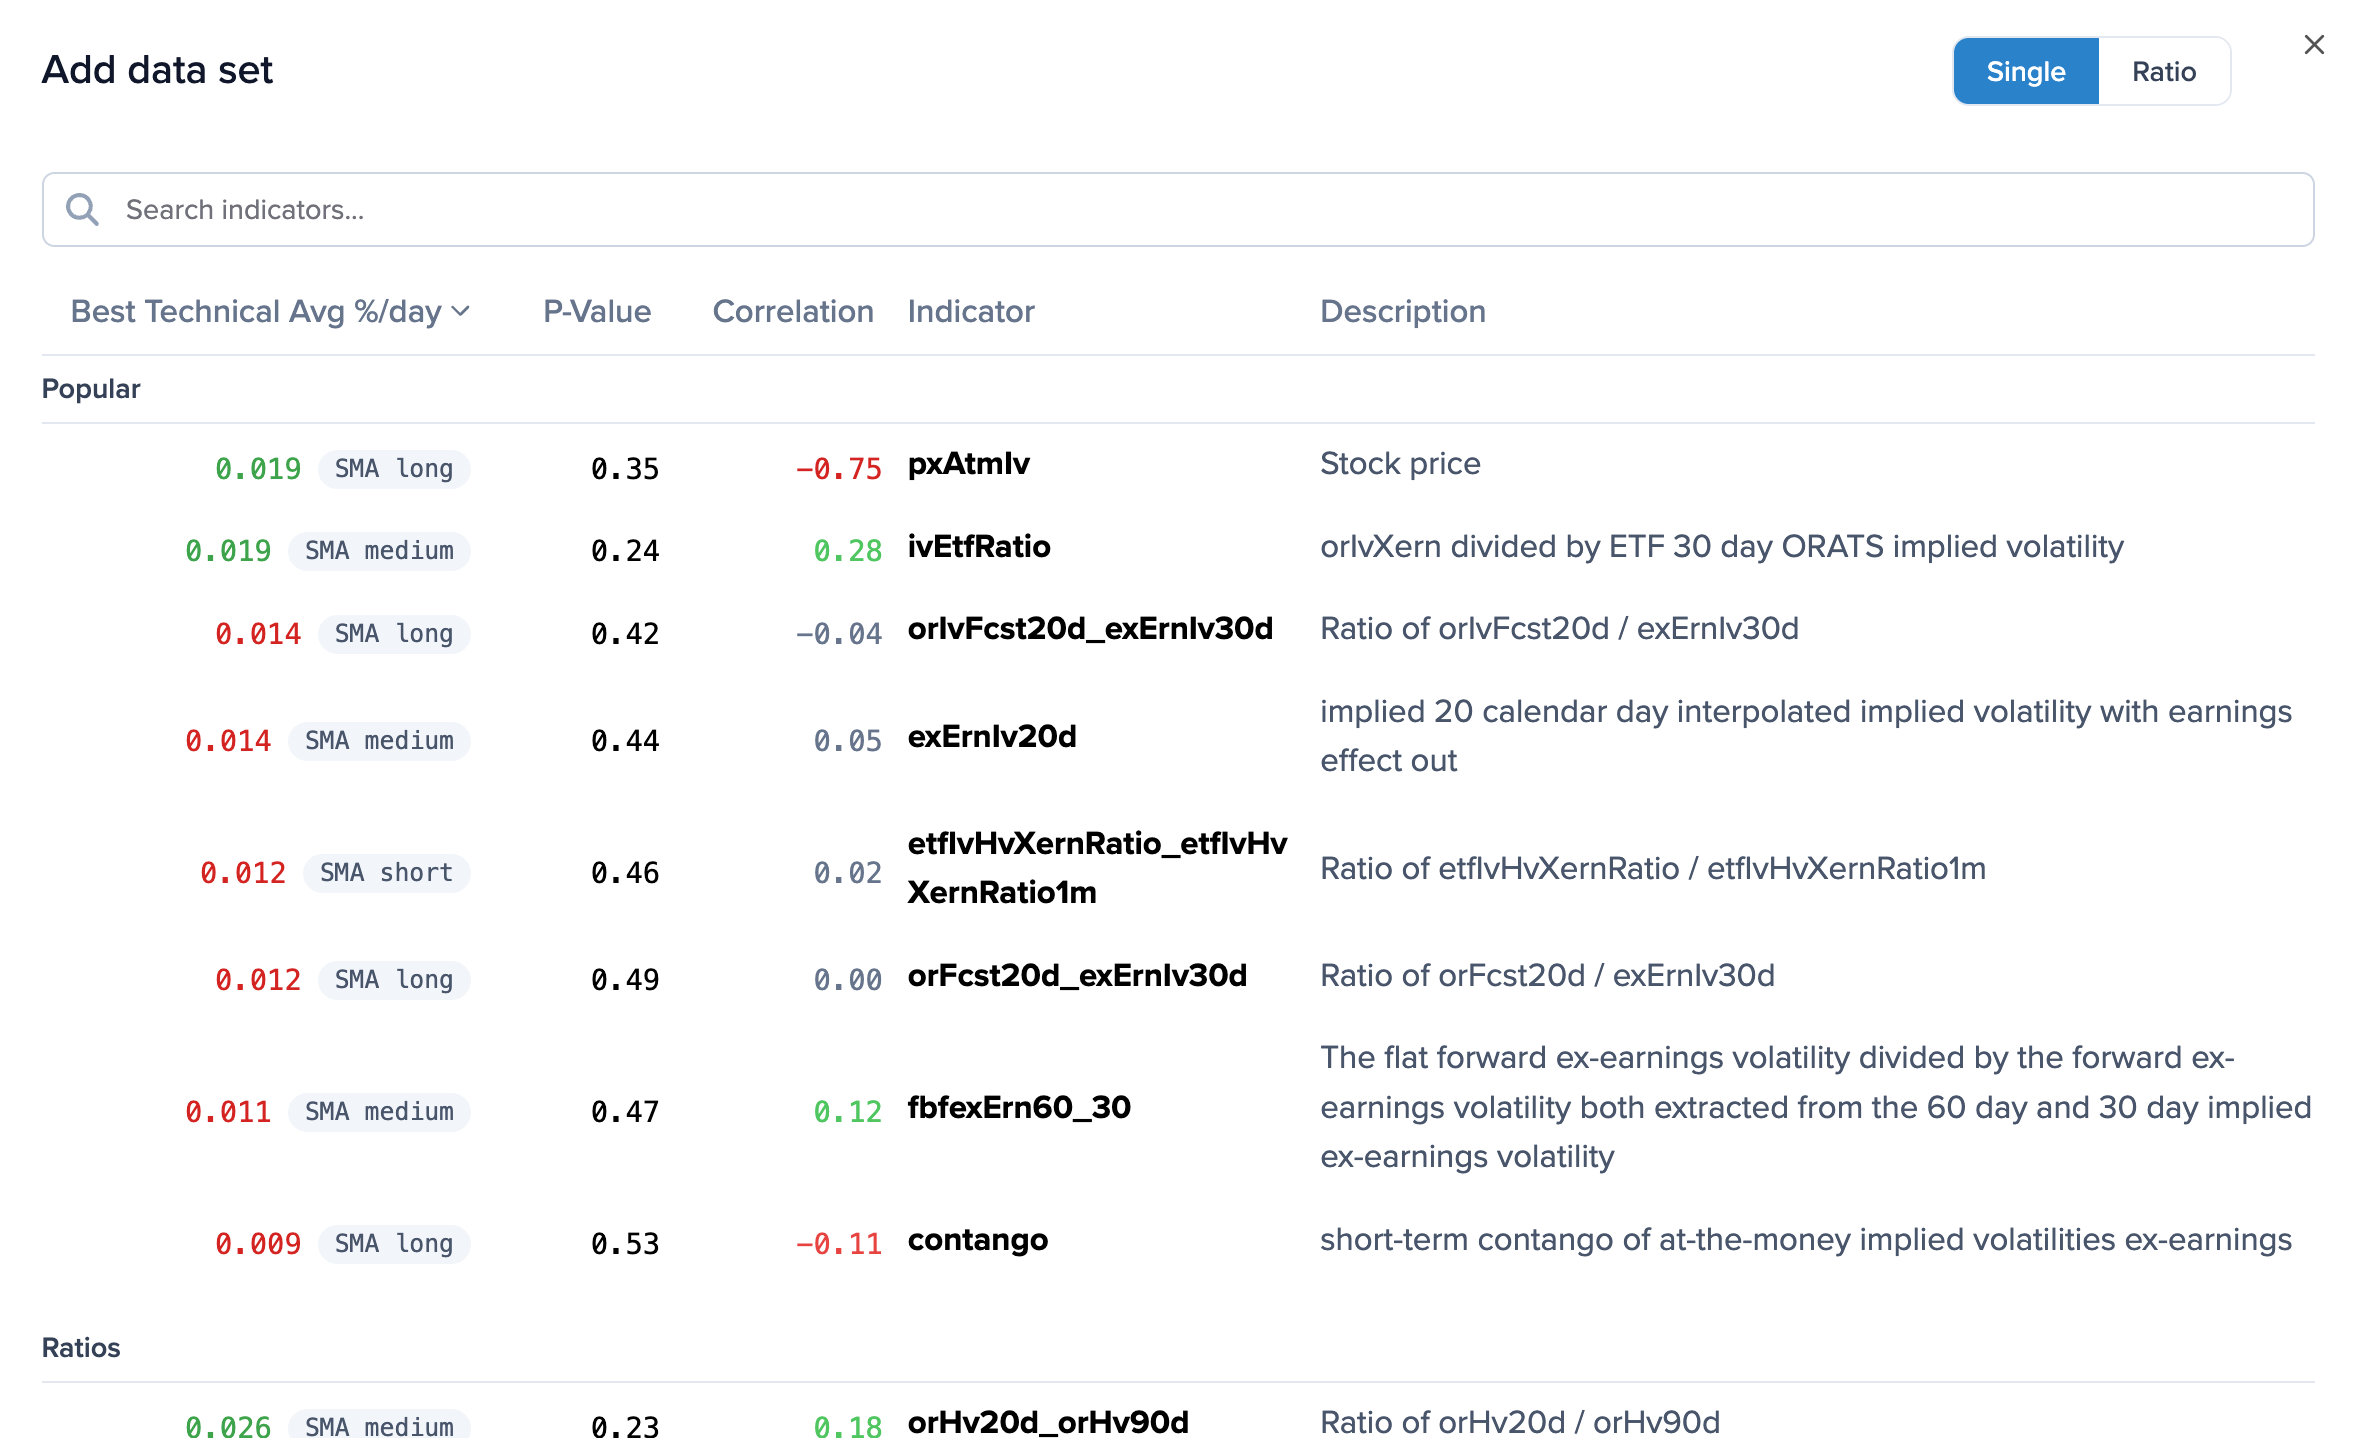Pick the fbfexErn60_30 indicator
The width and height of the screenshot is (2354, 1438).
point(1018,1108)
